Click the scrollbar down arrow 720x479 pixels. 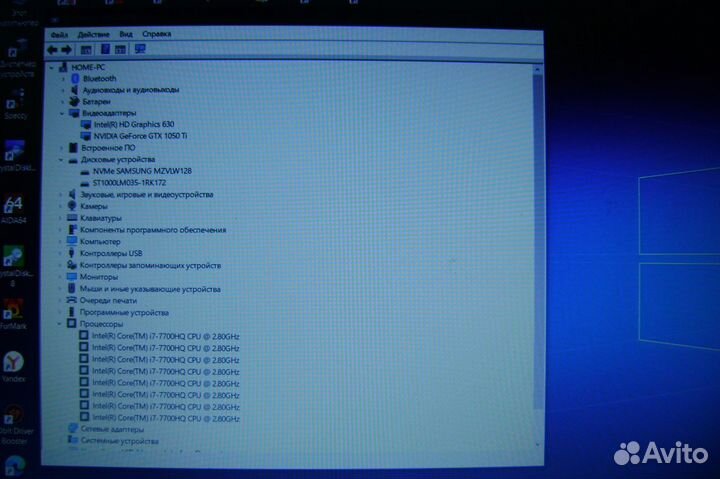click(x=538, y=445)
